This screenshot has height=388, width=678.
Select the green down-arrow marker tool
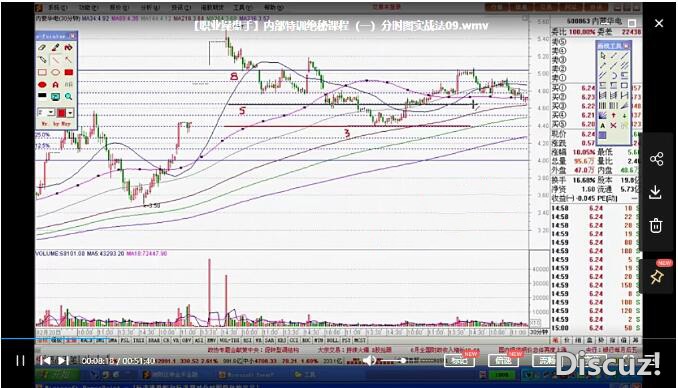tap(625, 115)
